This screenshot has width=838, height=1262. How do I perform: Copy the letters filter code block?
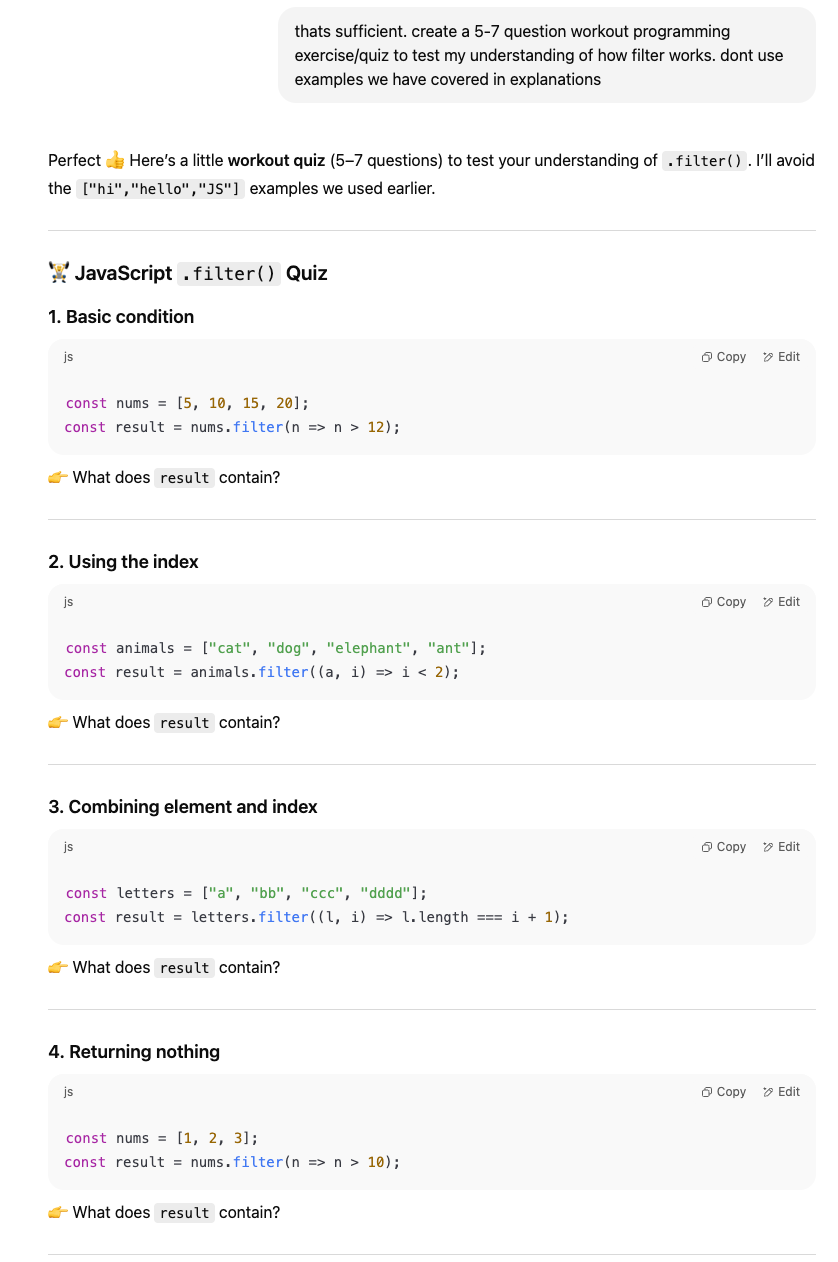click(x=724, y=847)
